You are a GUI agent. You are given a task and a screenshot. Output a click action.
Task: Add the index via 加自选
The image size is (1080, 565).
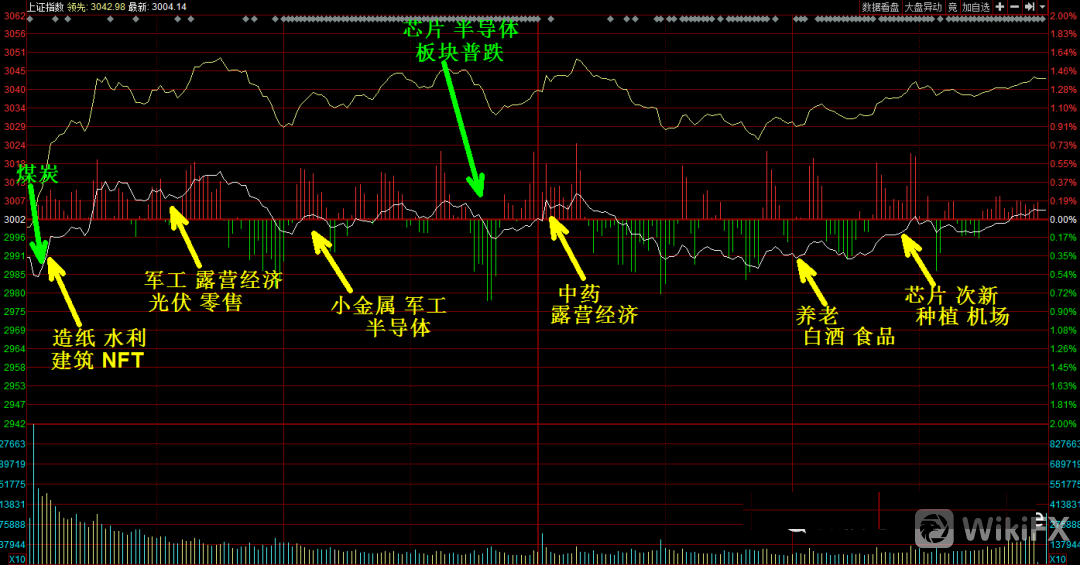point(976,7)
